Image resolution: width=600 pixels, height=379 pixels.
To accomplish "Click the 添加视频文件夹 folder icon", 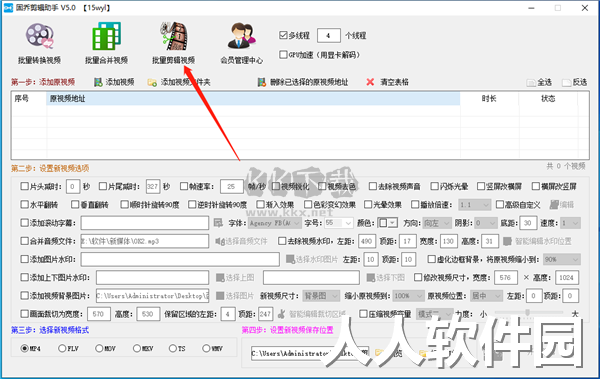I will (152, 82).
